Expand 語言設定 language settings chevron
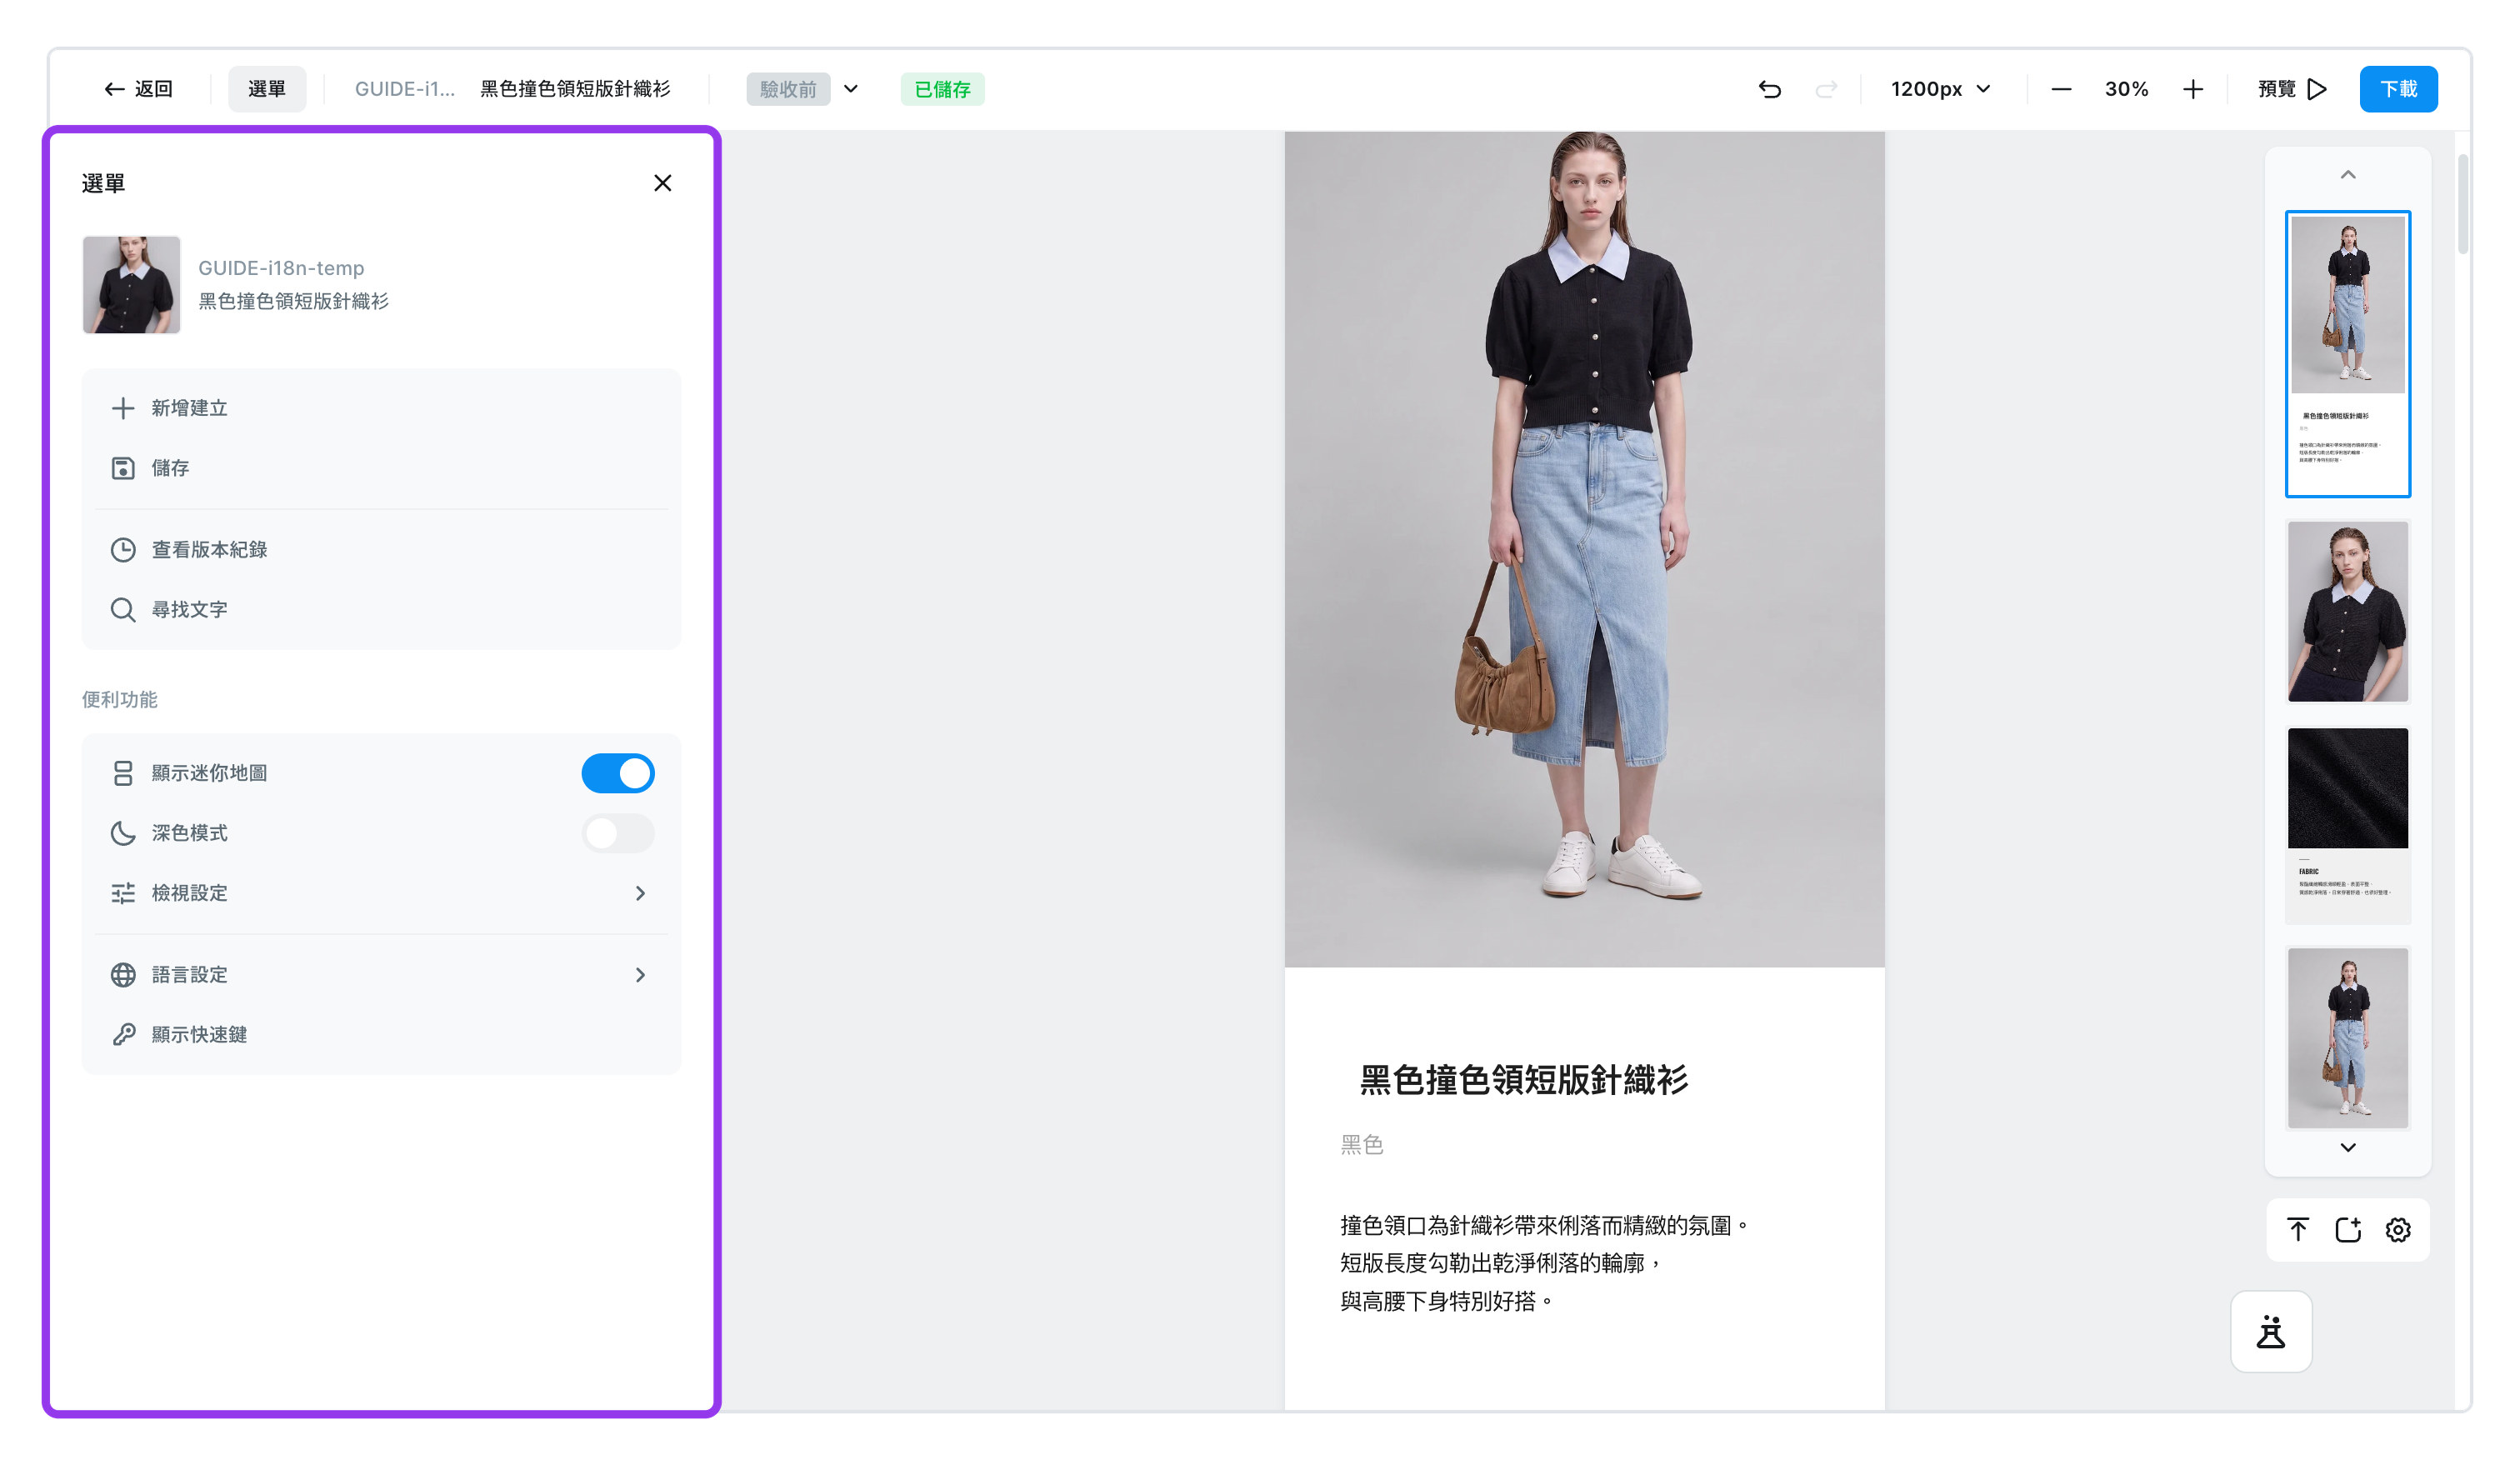 (x=640, y=975)
